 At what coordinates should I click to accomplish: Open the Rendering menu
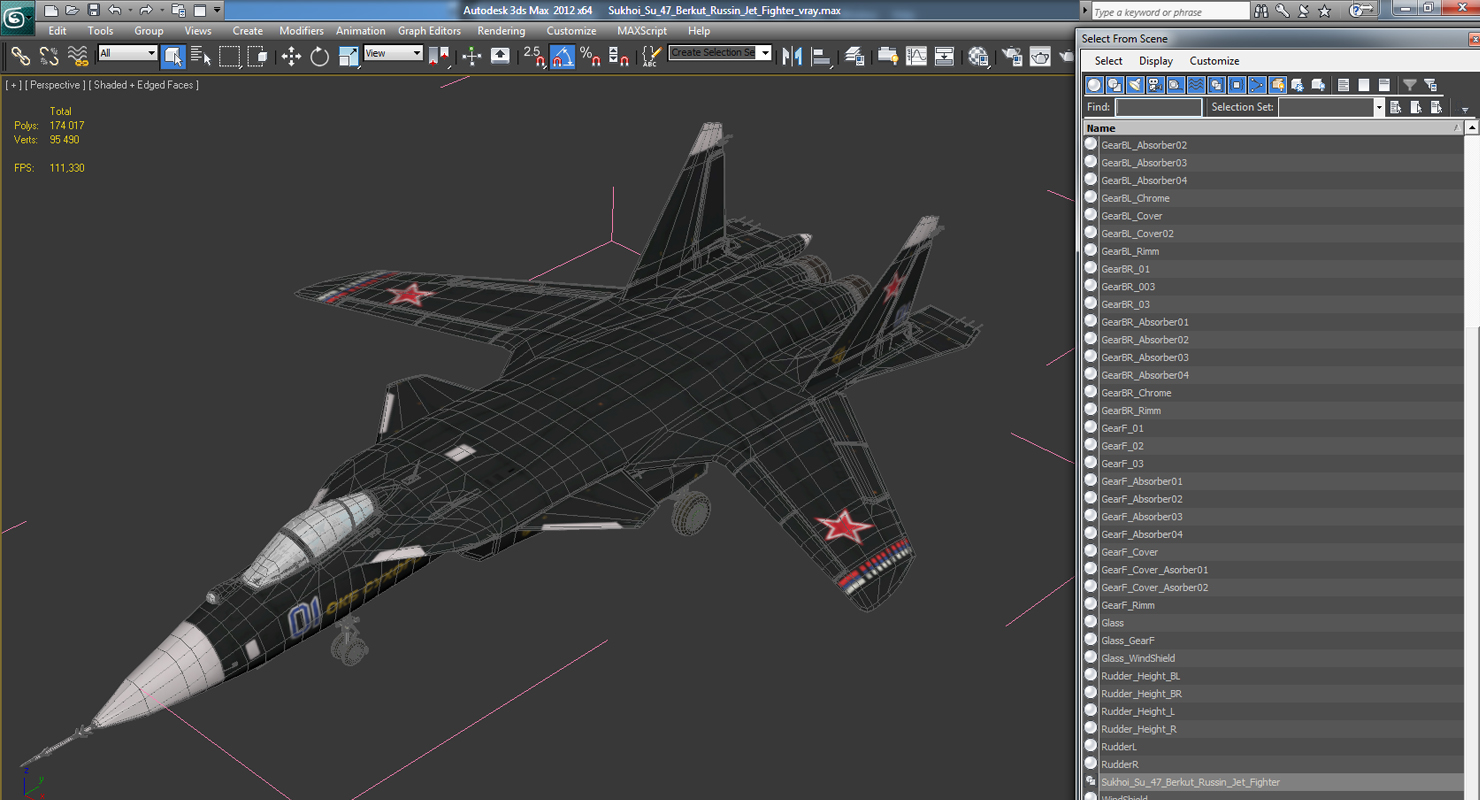coord(501,31)
